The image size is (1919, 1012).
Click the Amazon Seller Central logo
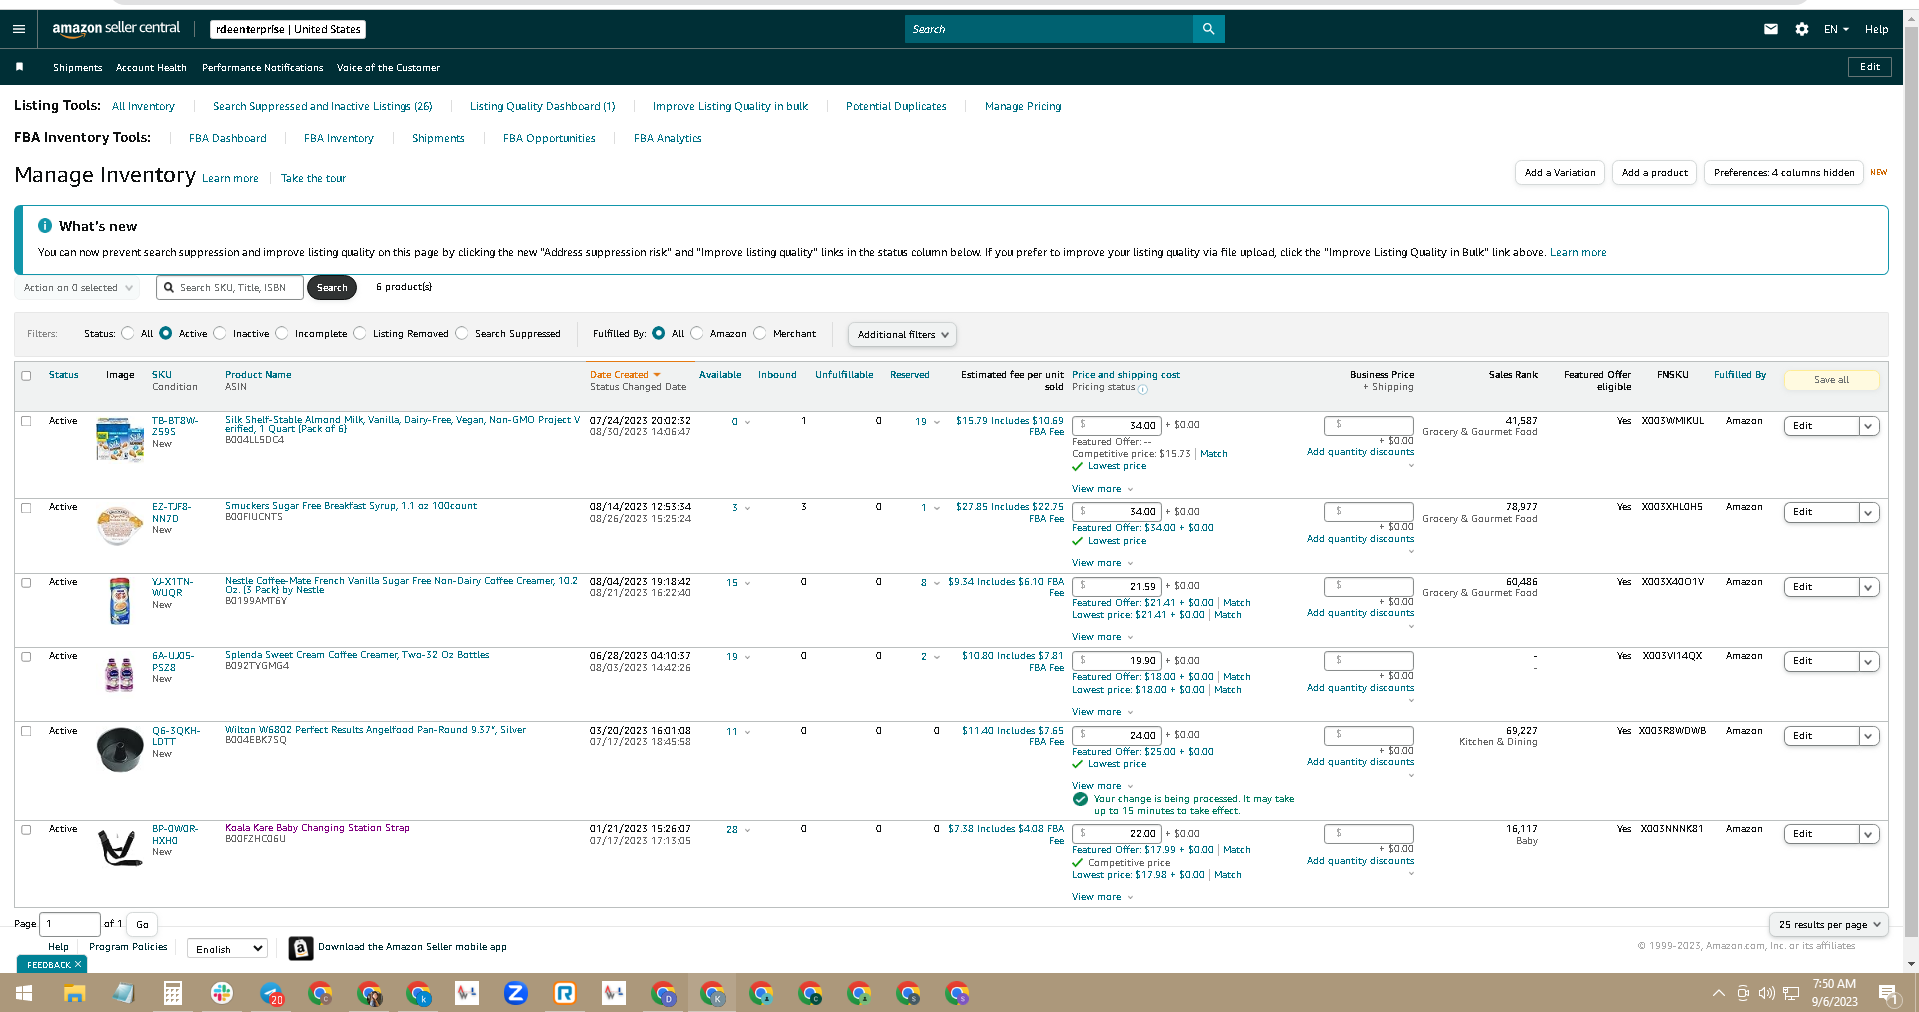(116, 29)
